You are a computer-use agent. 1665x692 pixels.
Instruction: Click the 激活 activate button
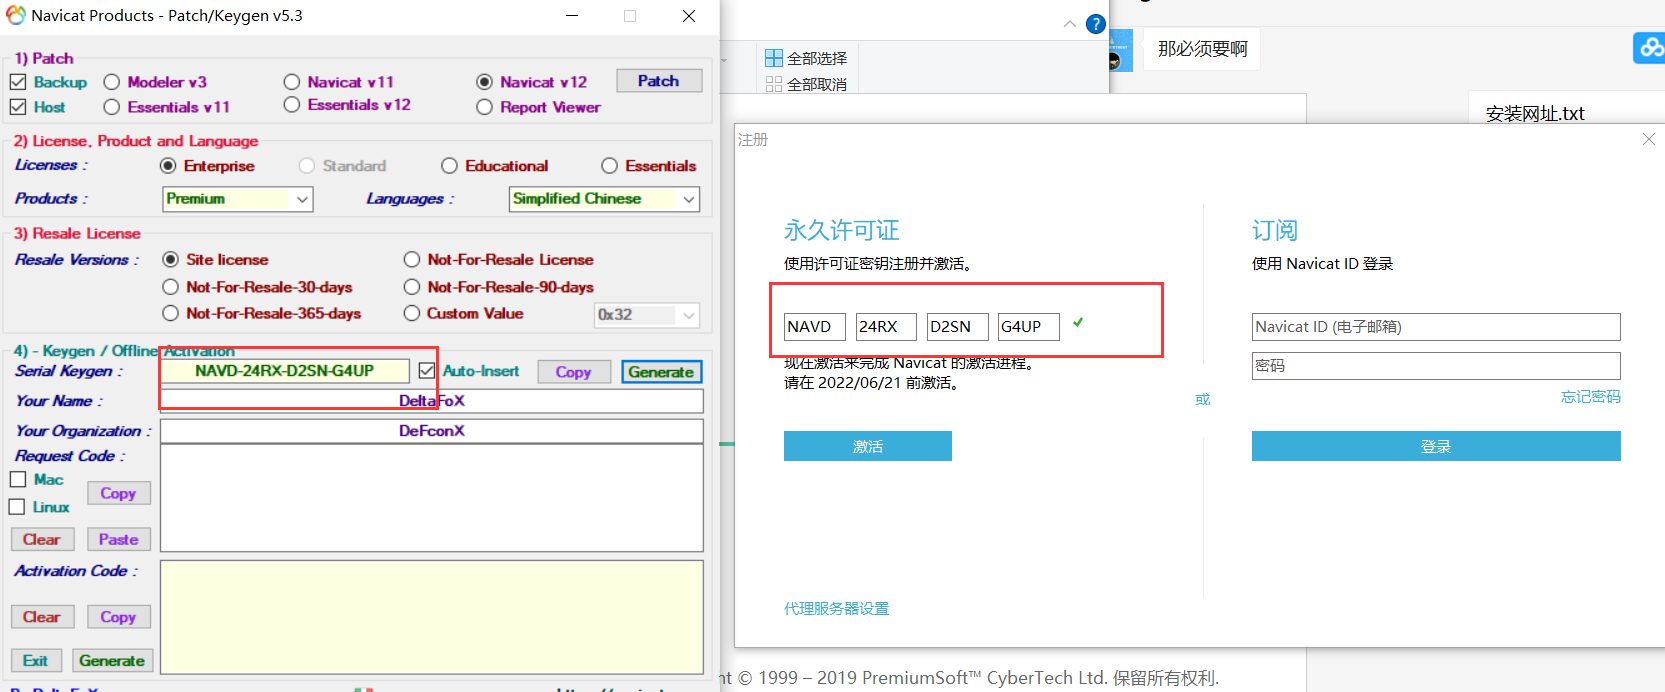[x=868, y=446]
